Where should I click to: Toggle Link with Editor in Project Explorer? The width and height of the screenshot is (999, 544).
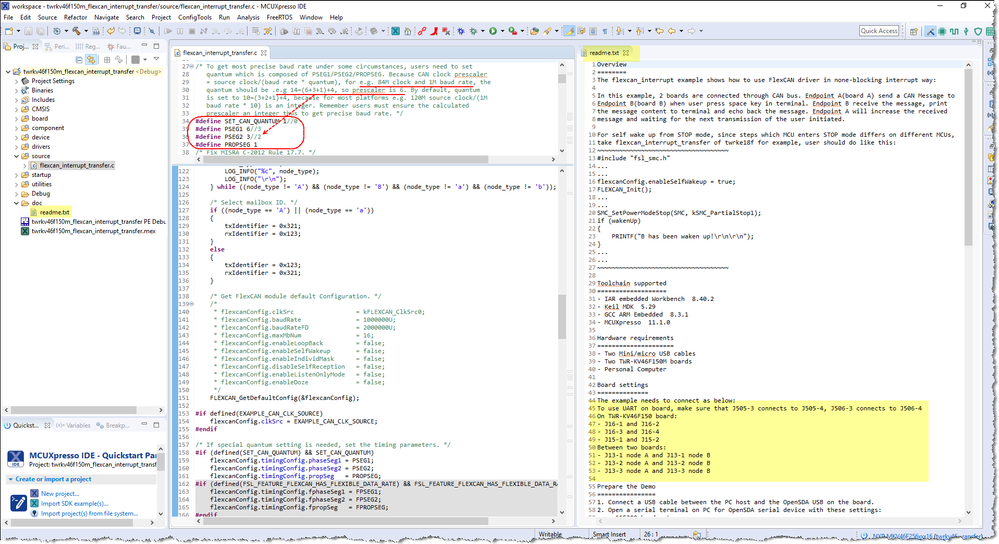91,59
